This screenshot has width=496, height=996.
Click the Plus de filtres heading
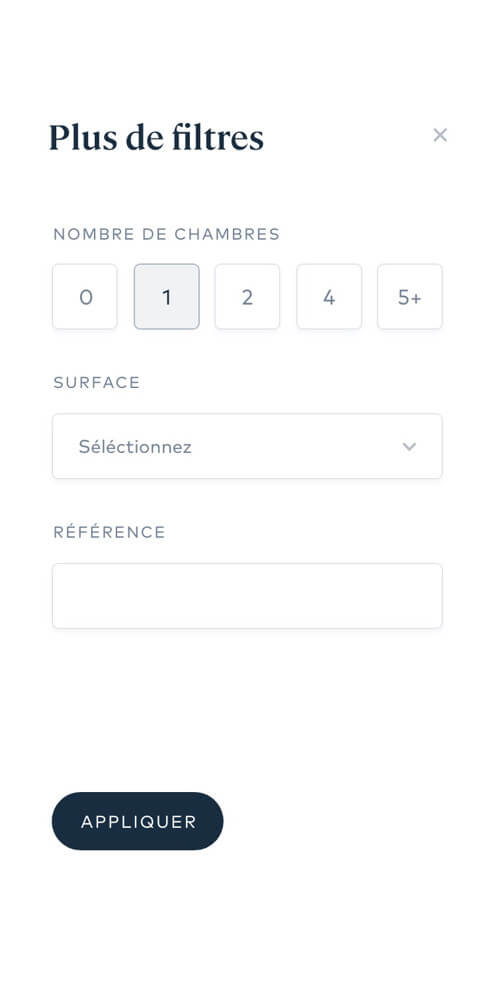(156, 137)
